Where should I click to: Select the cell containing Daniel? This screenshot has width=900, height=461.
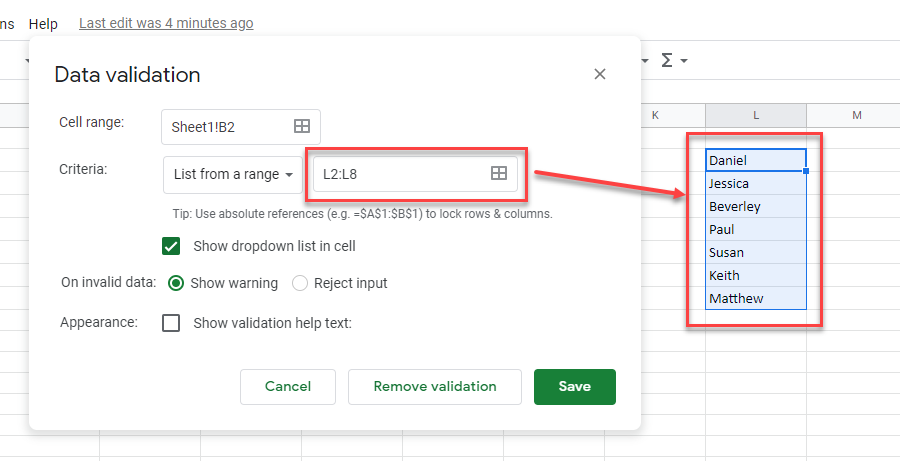[755, 160]
